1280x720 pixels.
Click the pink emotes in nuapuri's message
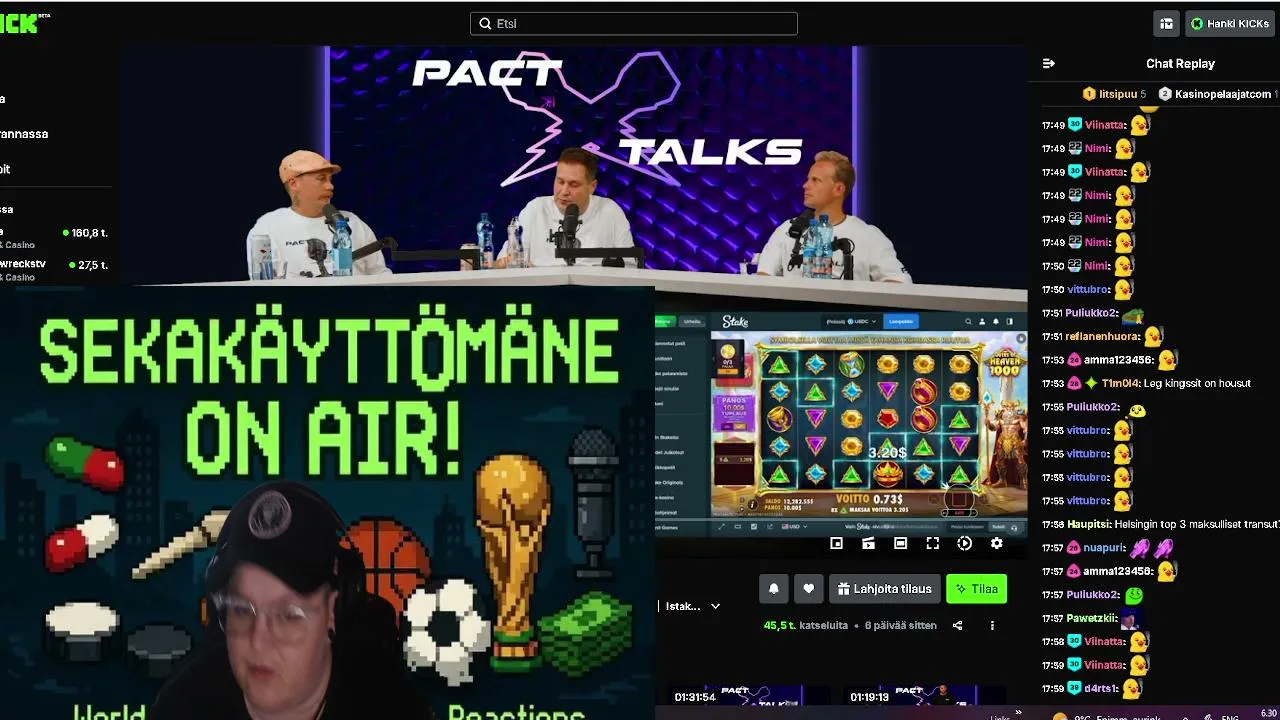coord(1151,548)
